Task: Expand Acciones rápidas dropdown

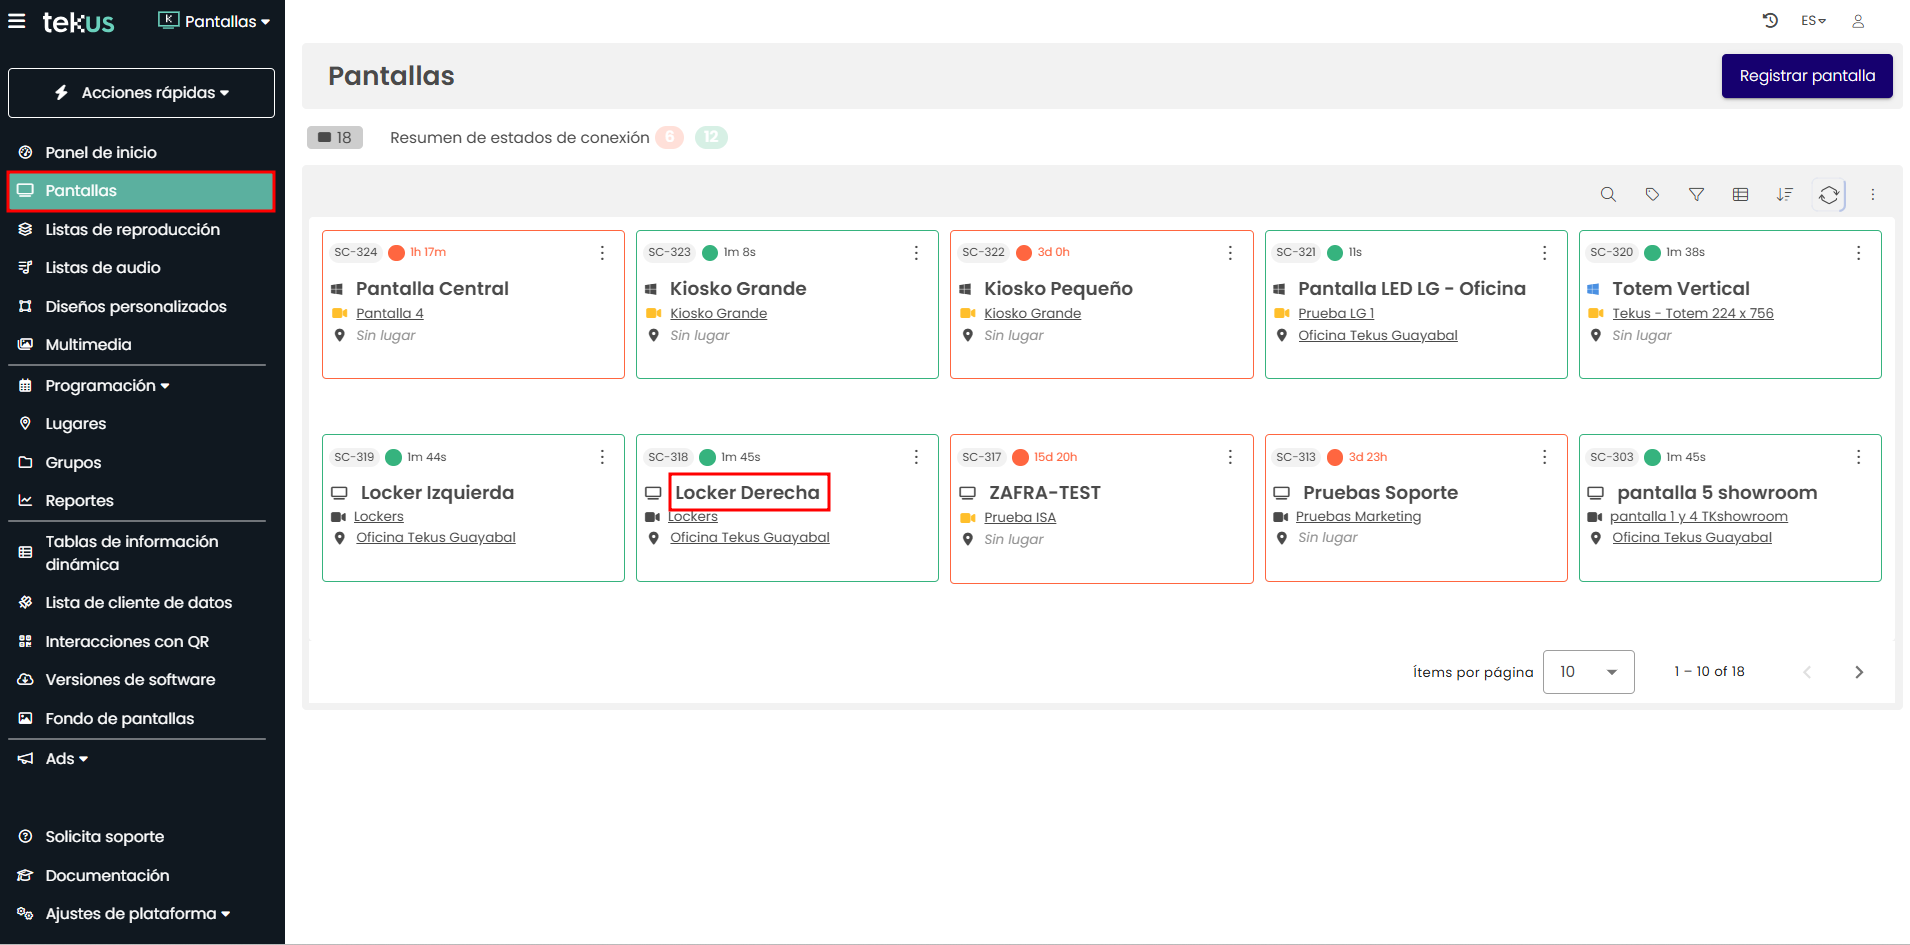Action: click(141, 93)
